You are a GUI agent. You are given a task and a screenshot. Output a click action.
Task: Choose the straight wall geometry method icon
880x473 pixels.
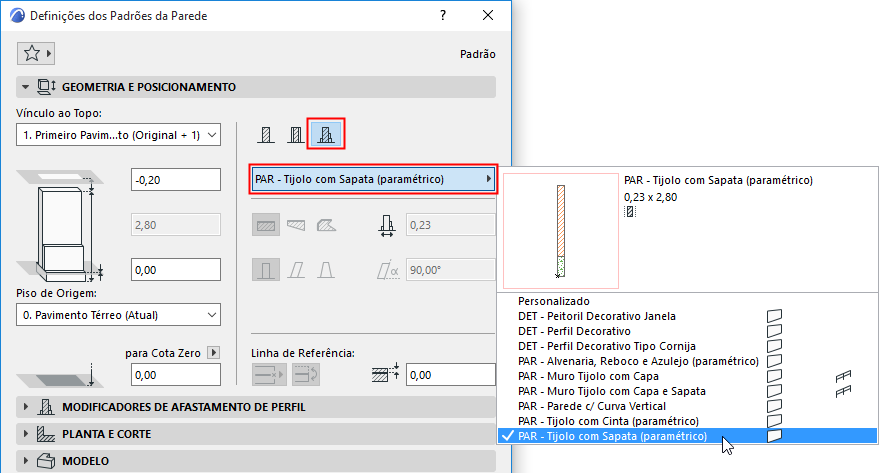[266, 225]
